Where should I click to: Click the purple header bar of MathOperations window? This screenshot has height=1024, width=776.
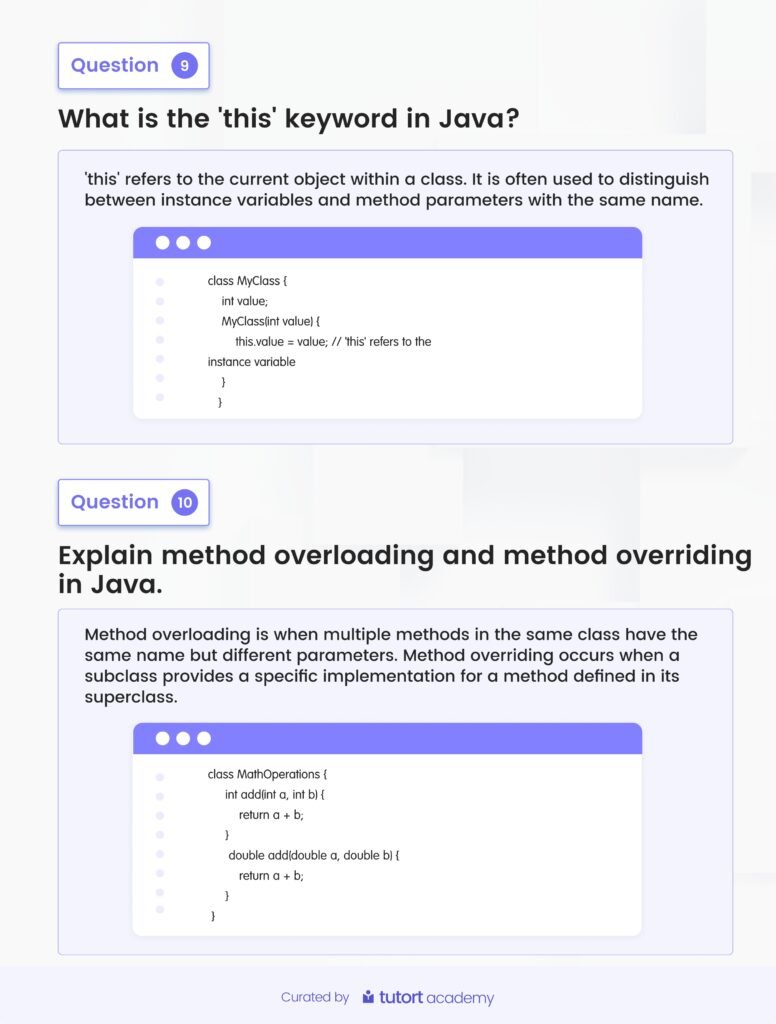(420, 739)
